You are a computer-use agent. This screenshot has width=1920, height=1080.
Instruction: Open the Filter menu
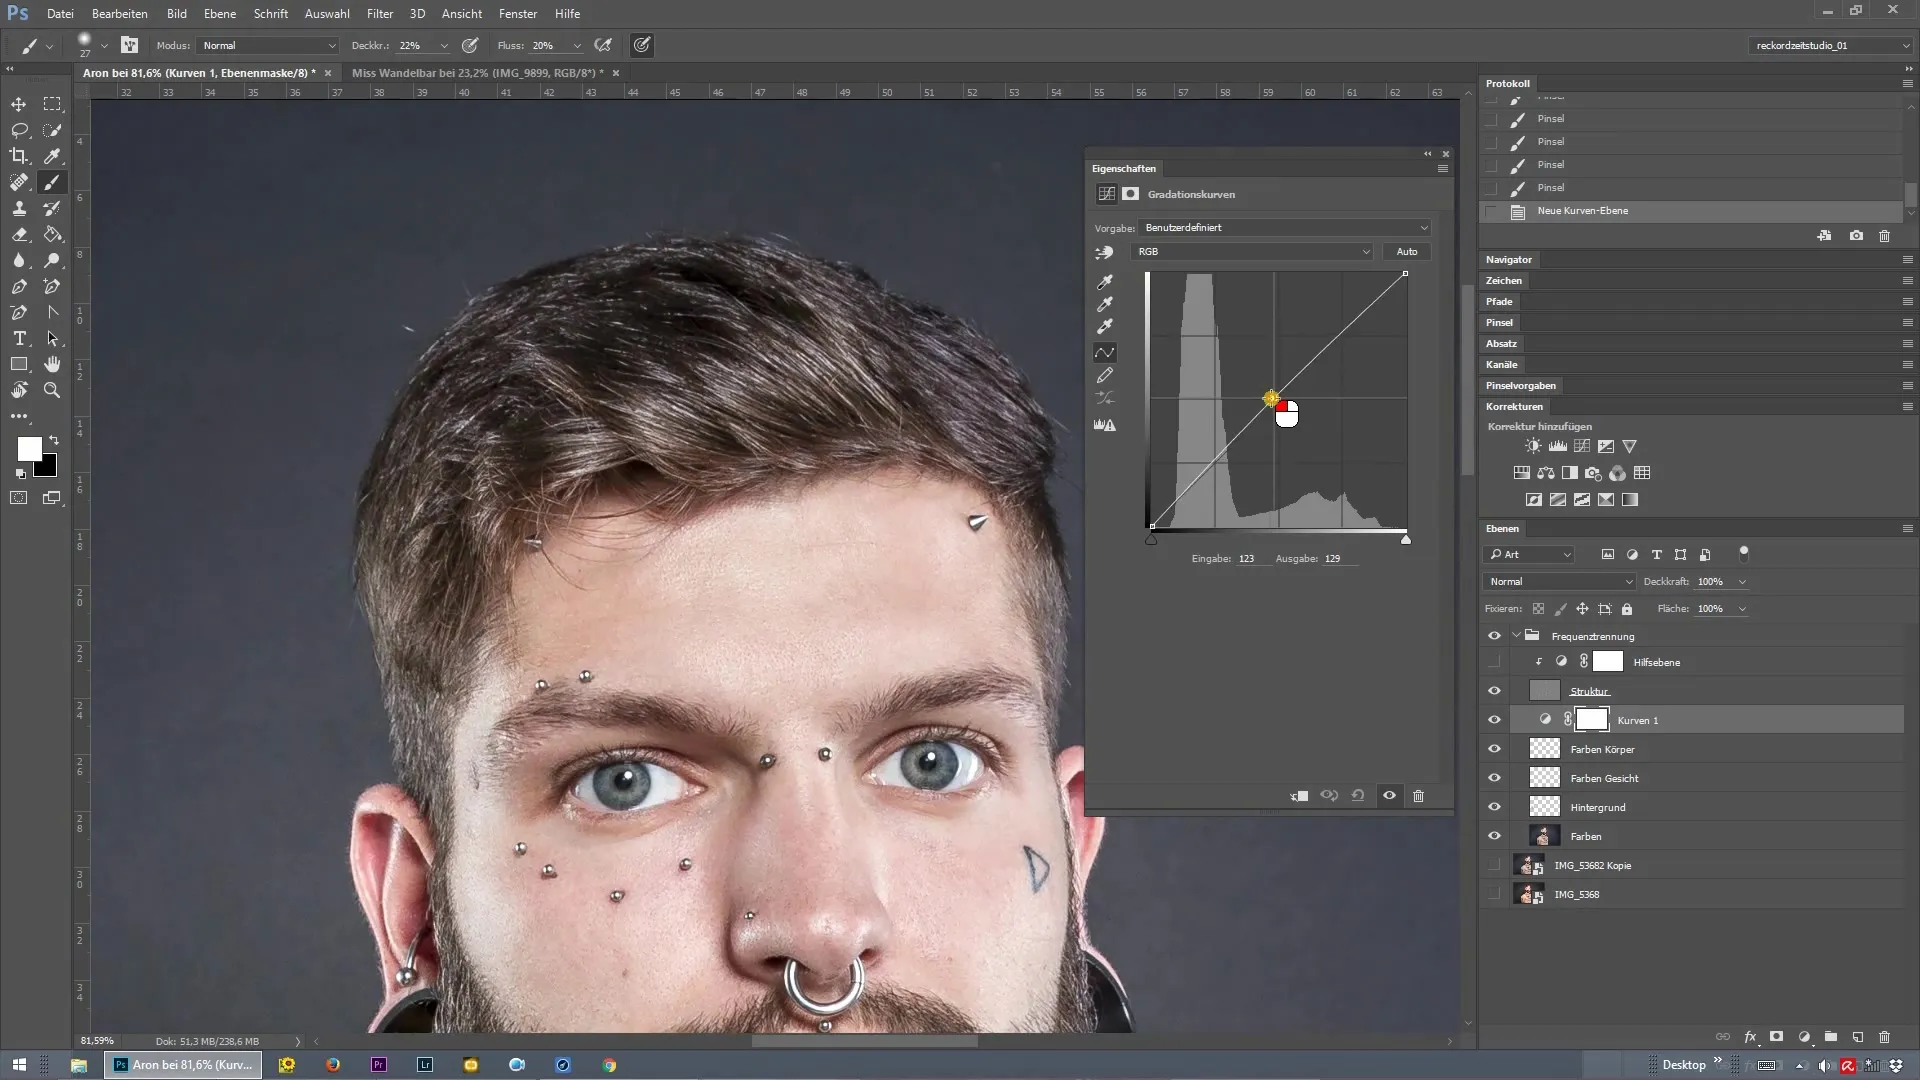tap(380, 14)
